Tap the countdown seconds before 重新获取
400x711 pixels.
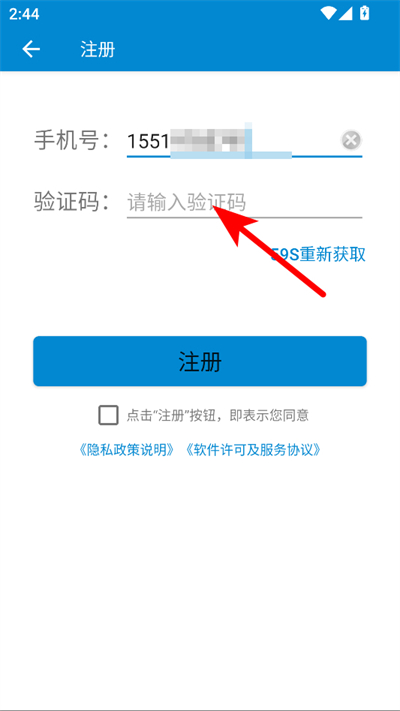(286, 255)
